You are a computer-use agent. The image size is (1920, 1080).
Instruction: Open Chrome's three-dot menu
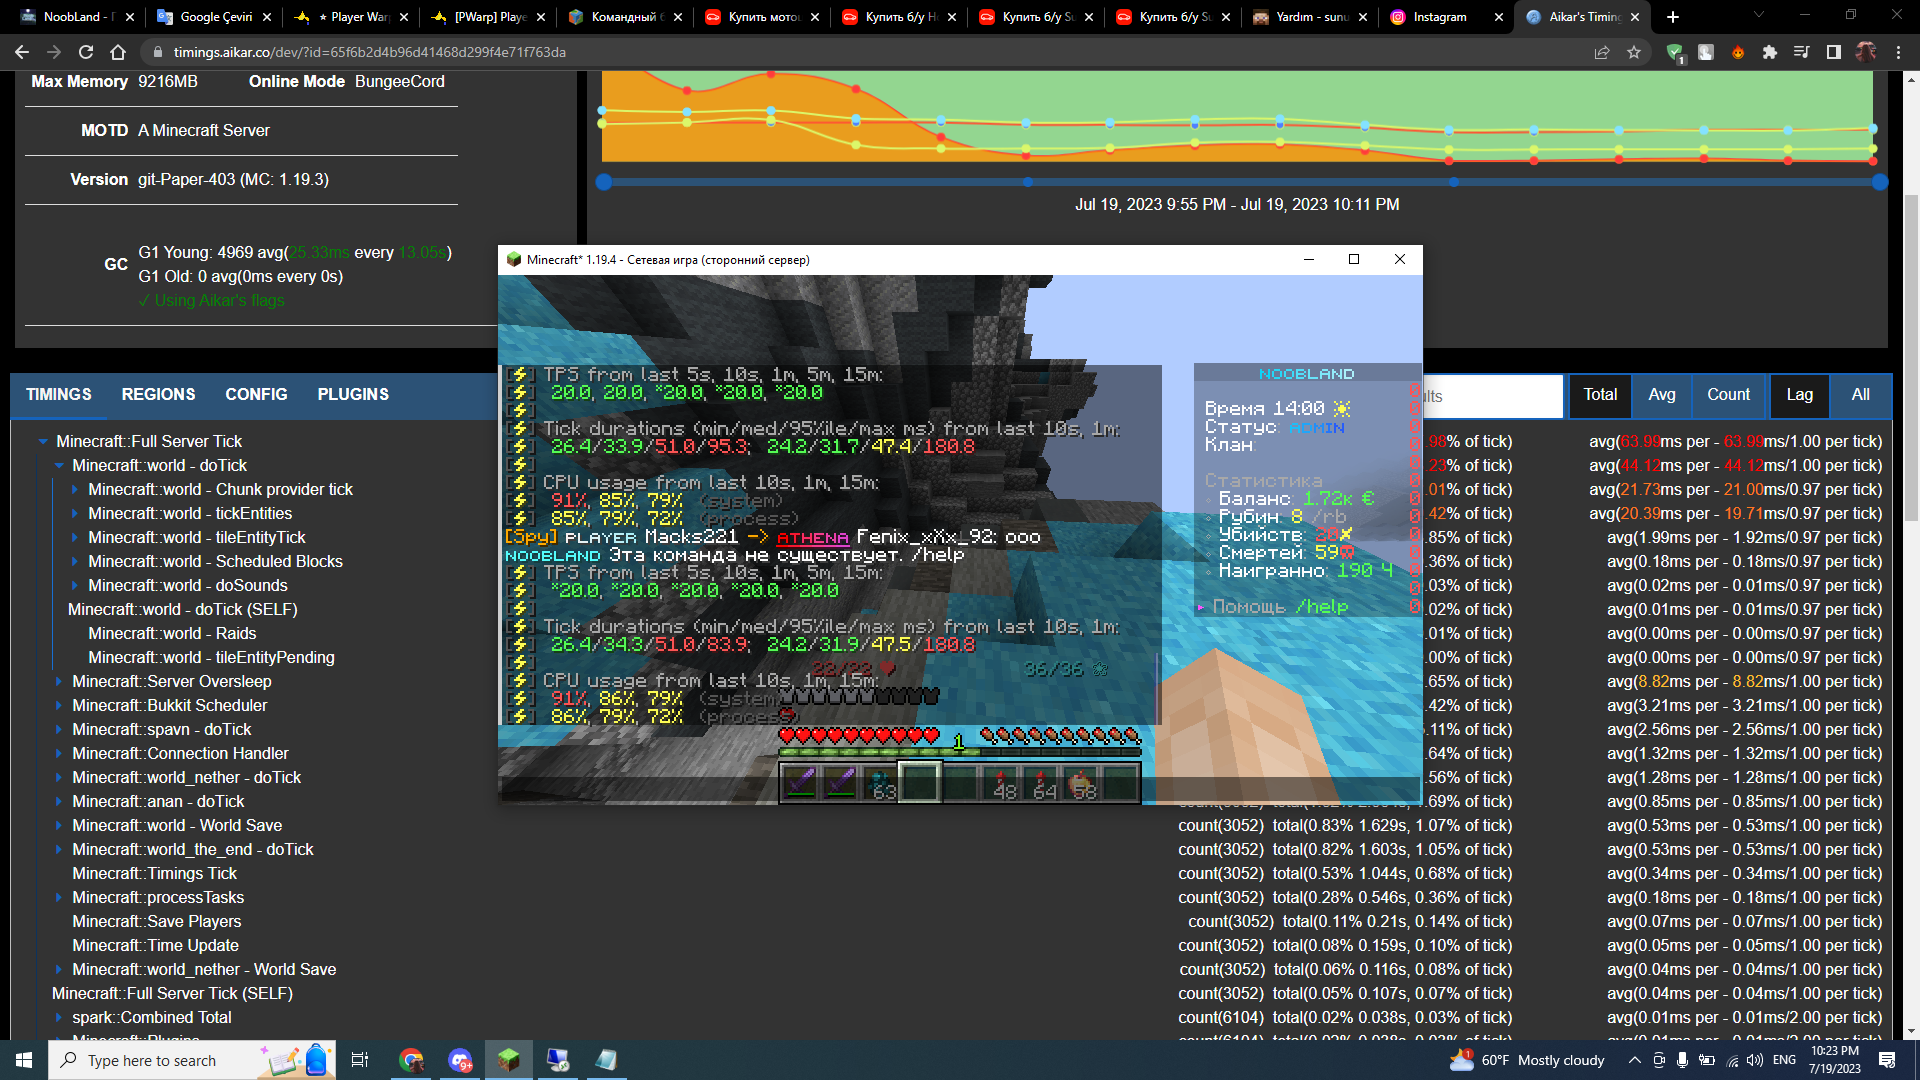(1898, 52)
